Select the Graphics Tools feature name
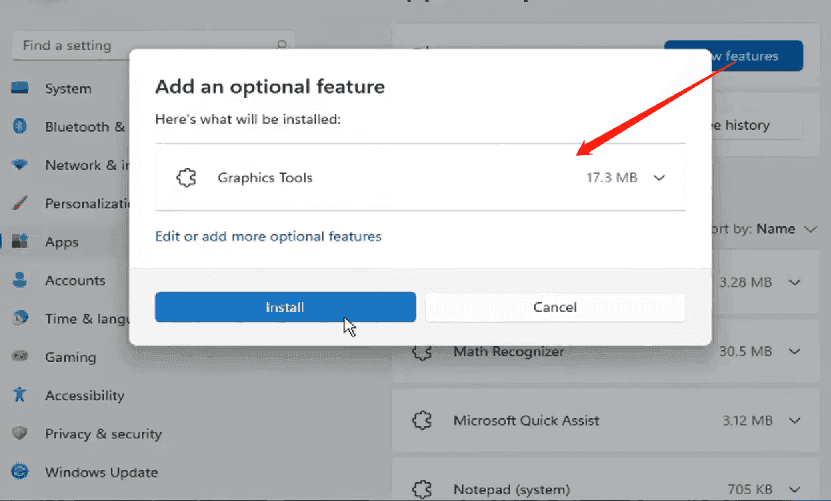This screenshot has height=501, width=831. point(265,178)
